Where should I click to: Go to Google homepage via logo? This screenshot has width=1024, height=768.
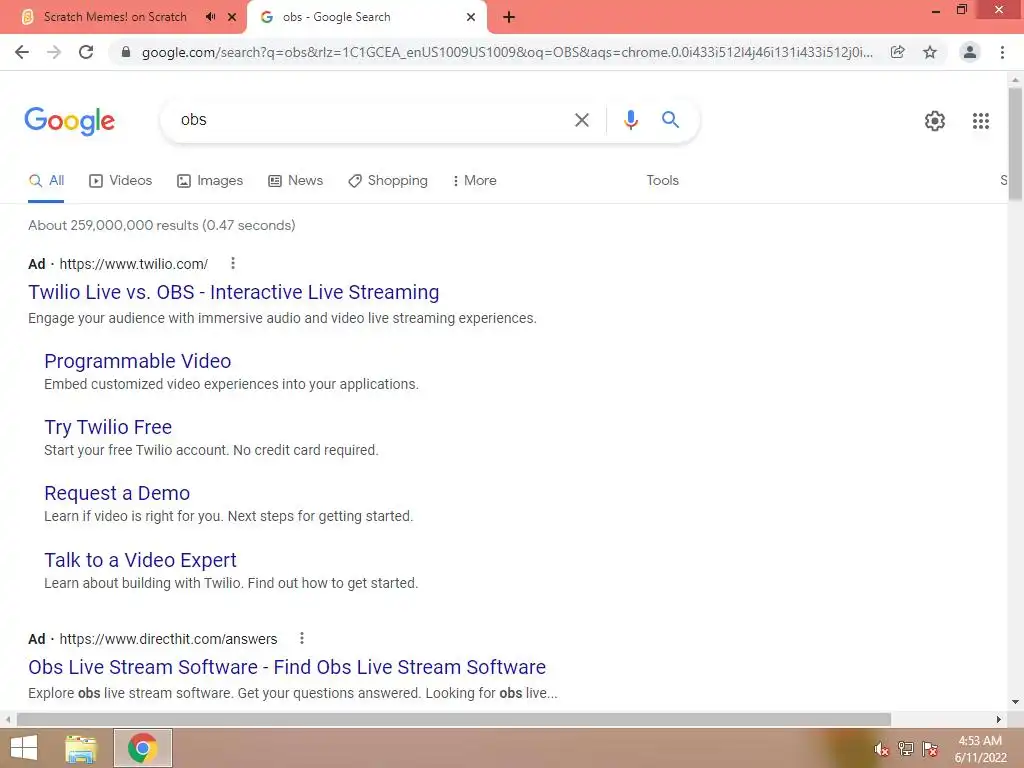click(x=69, y=121)
